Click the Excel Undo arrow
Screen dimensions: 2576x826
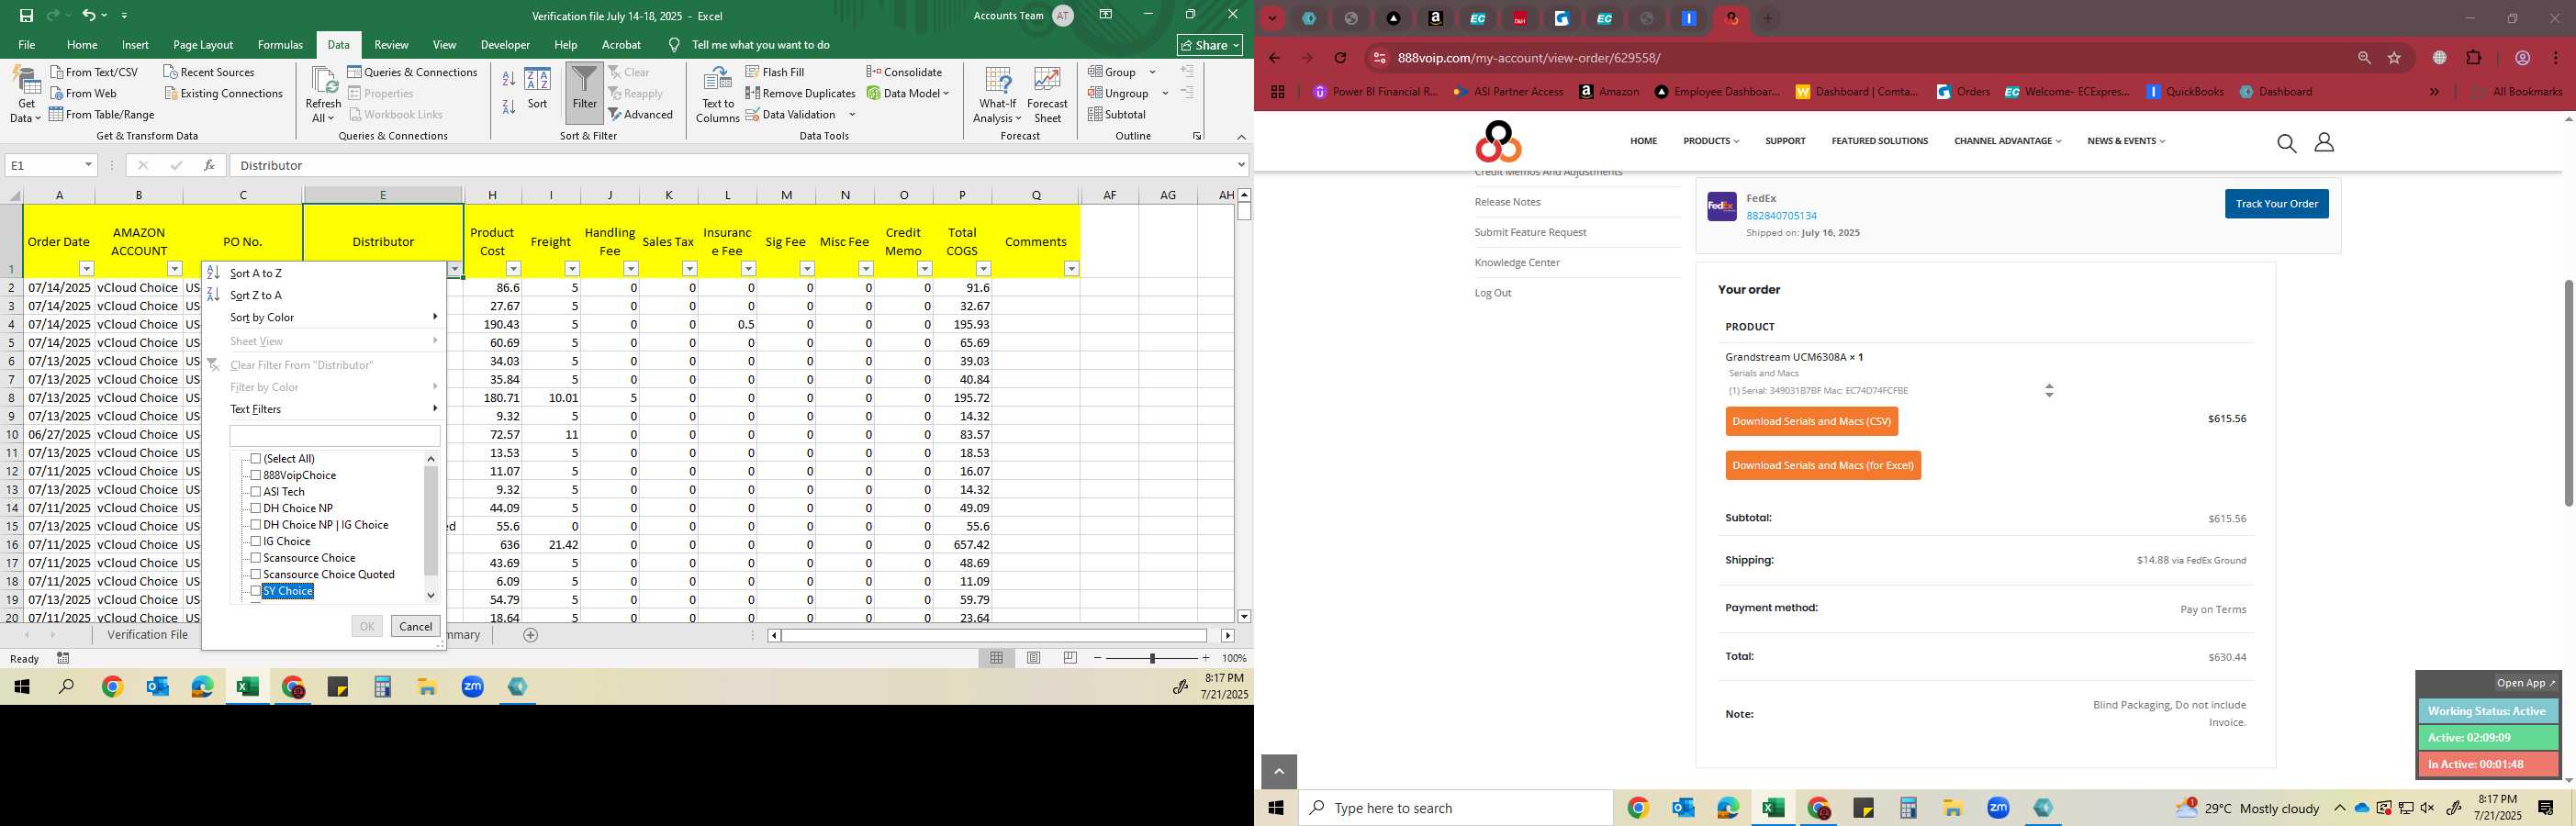tap(89, 15)
